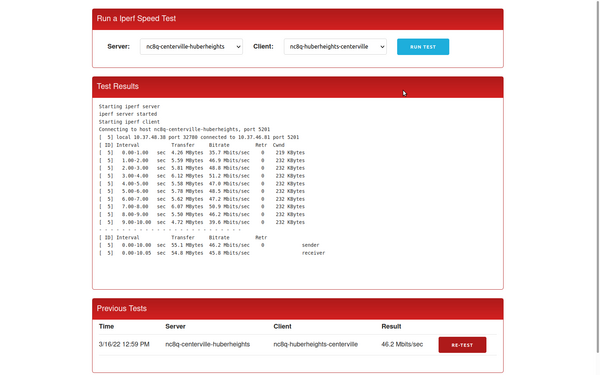600x375 pixels.
Task: Click the 'Connecting to host' output line
Action: 184,129
